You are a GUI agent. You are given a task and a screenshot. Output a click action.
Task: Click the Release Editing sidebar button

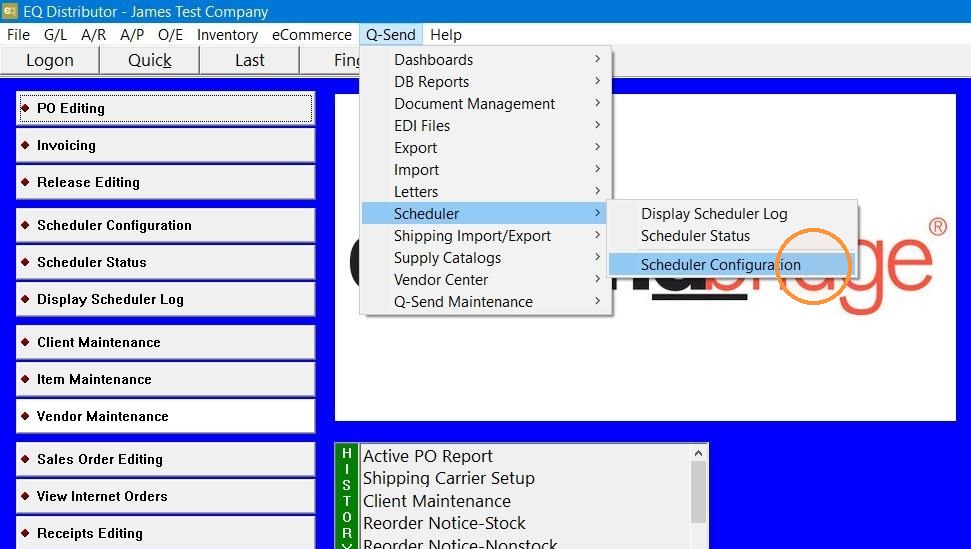tap(165, 182)
